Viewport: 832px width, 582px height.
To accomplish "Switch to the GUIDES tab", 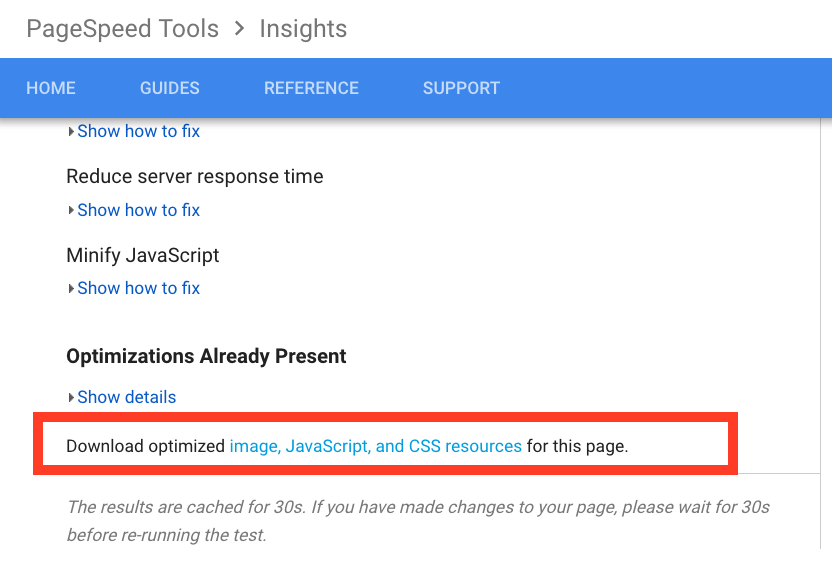I will coord(170,88).
